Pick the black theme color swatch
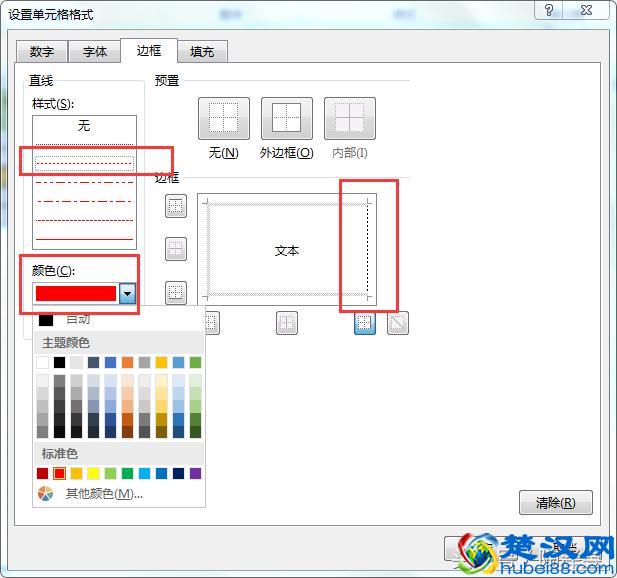The width and height of the screenshot is (617, 578). 59,362
